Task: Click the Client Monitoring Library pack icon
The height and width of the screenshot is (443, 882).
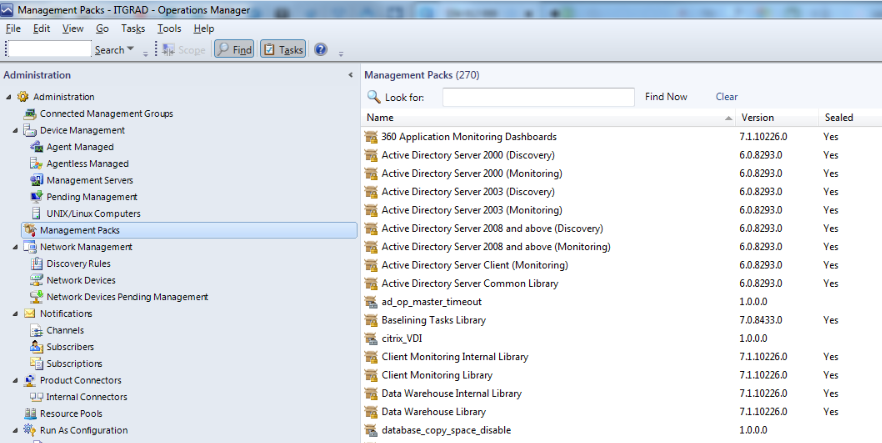Action: (371, 375)
